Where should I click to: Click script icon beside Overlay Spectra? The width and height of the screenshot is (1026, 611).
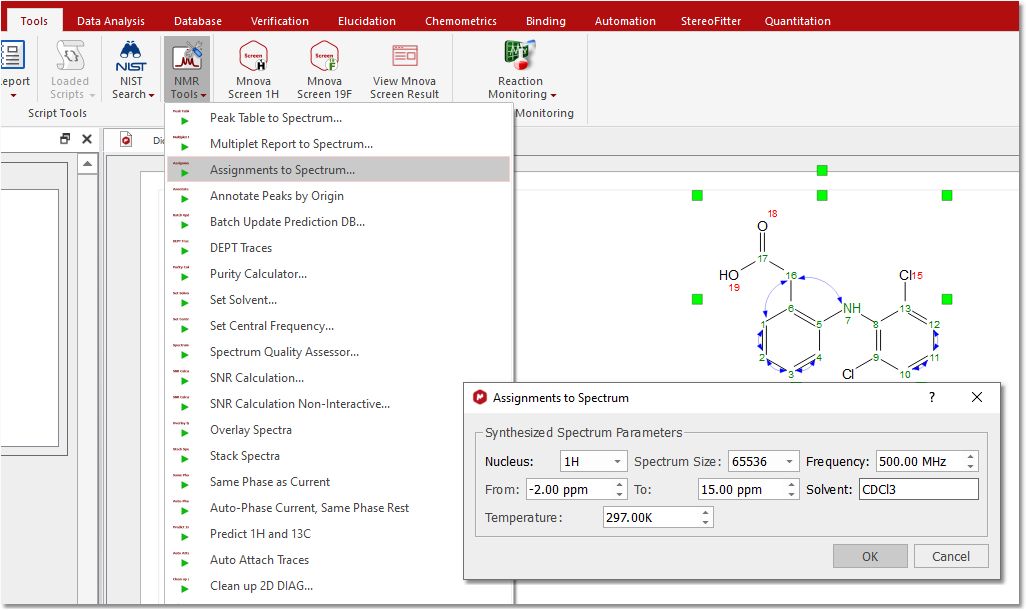coord(181,430)
